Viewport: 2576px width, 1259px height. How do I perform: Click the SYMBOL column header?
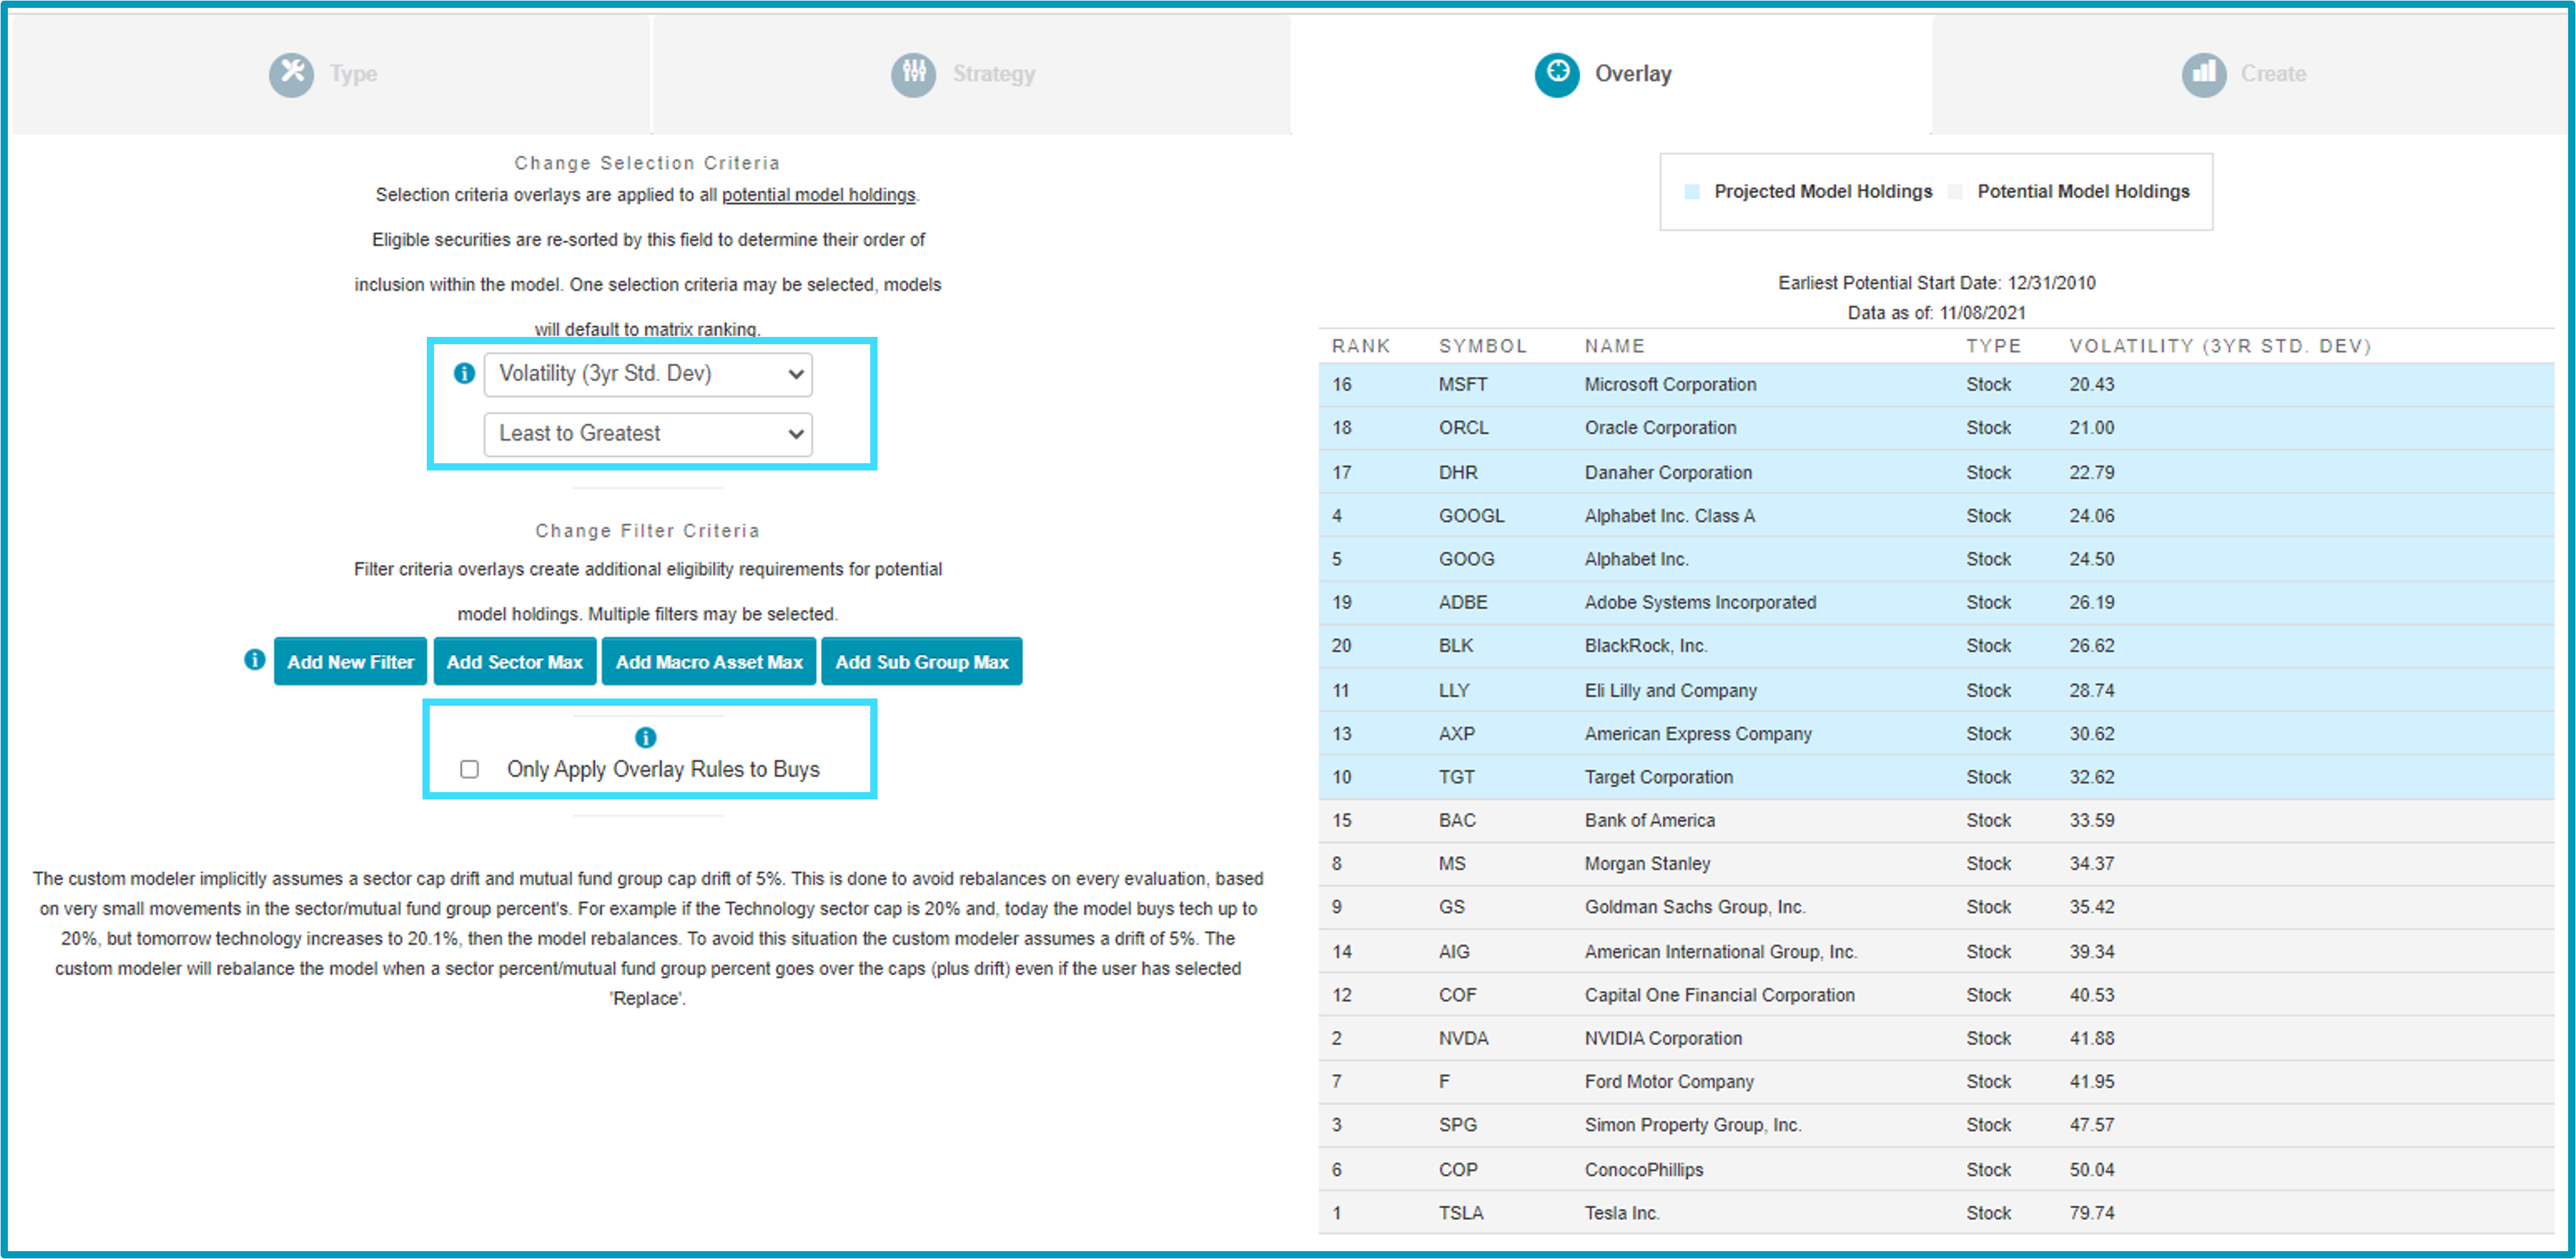click(x=1482, y=346)
